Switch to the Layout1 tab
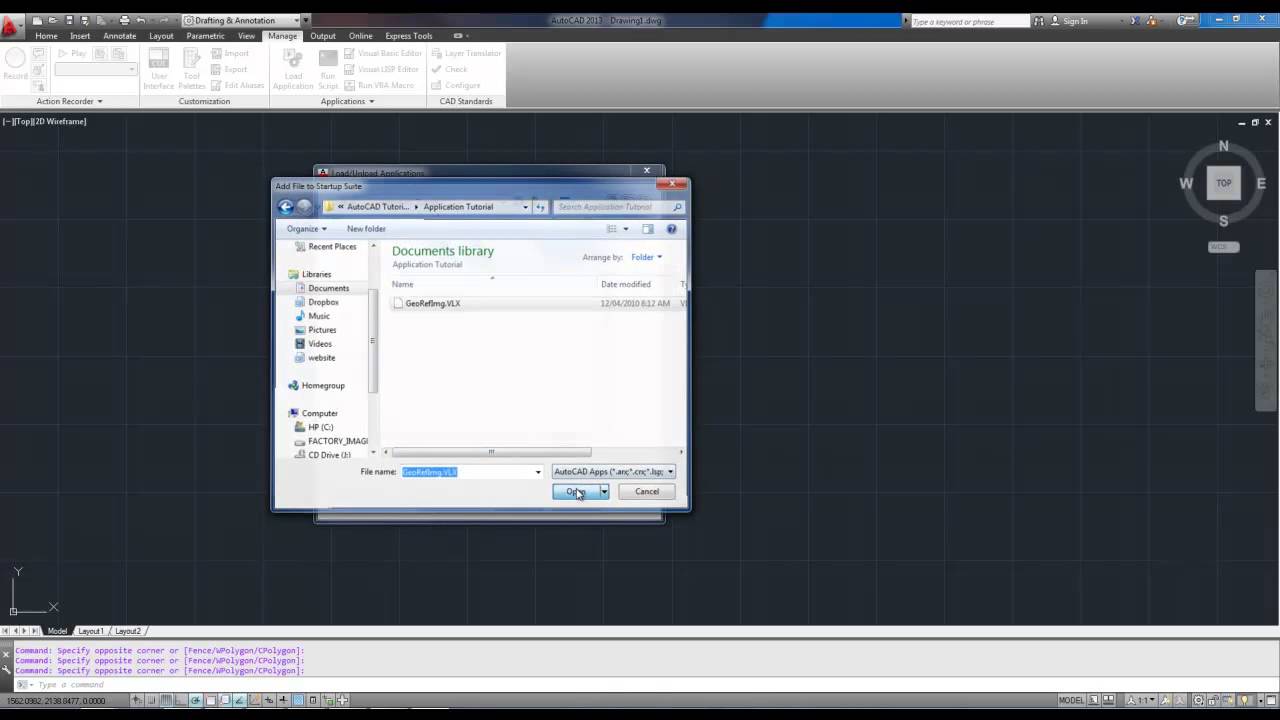1280x720 pixels. (x=91, y=631)
